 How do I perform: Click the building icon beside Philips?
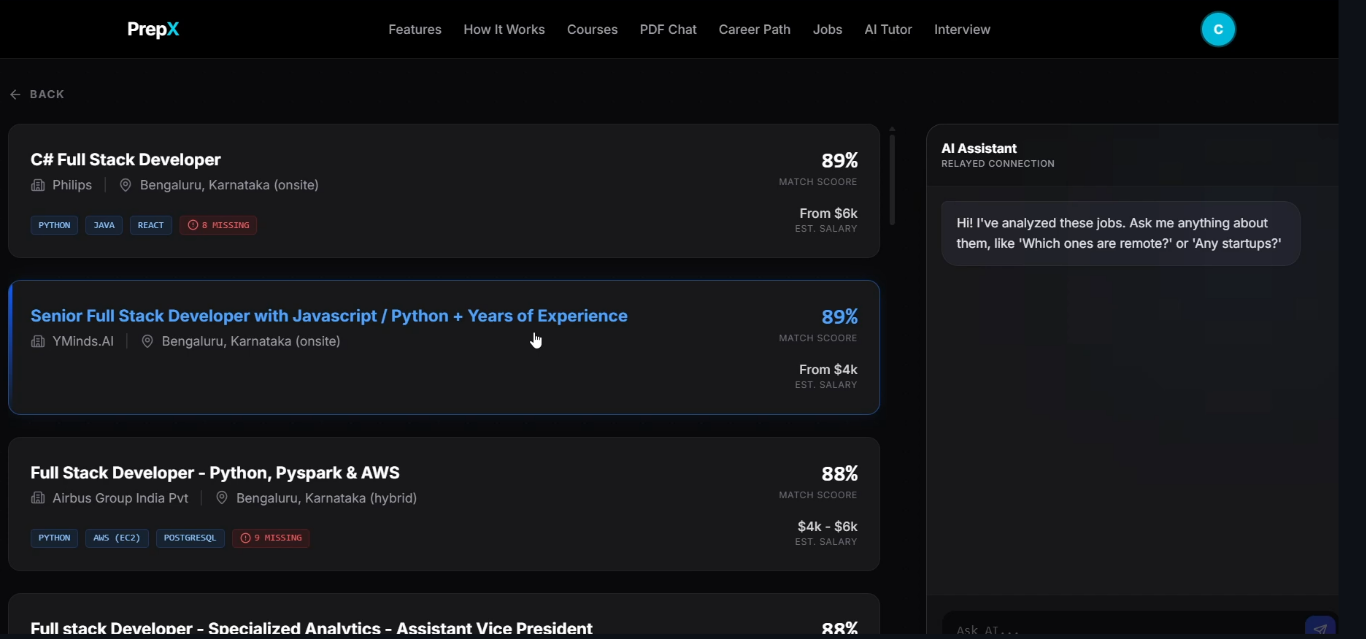click(x=38, y=185)
